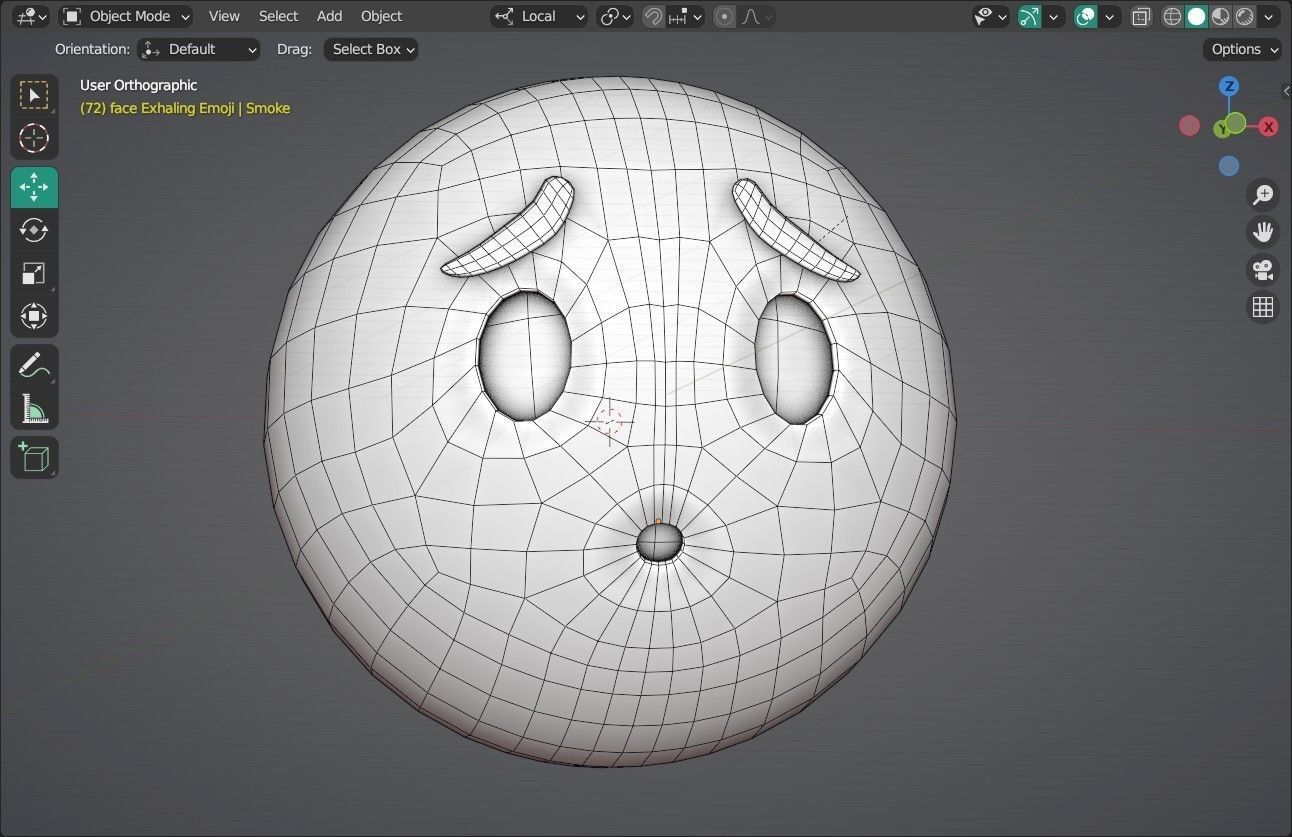Toggle proportional editing
1292x837 pixels.
(x=725, y=16)
